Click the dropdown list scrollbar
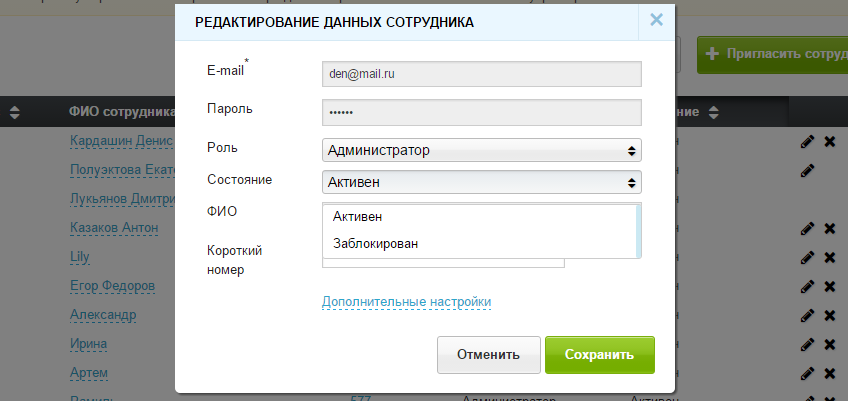Viewport: 848px width, 401px height. point(639,231)
